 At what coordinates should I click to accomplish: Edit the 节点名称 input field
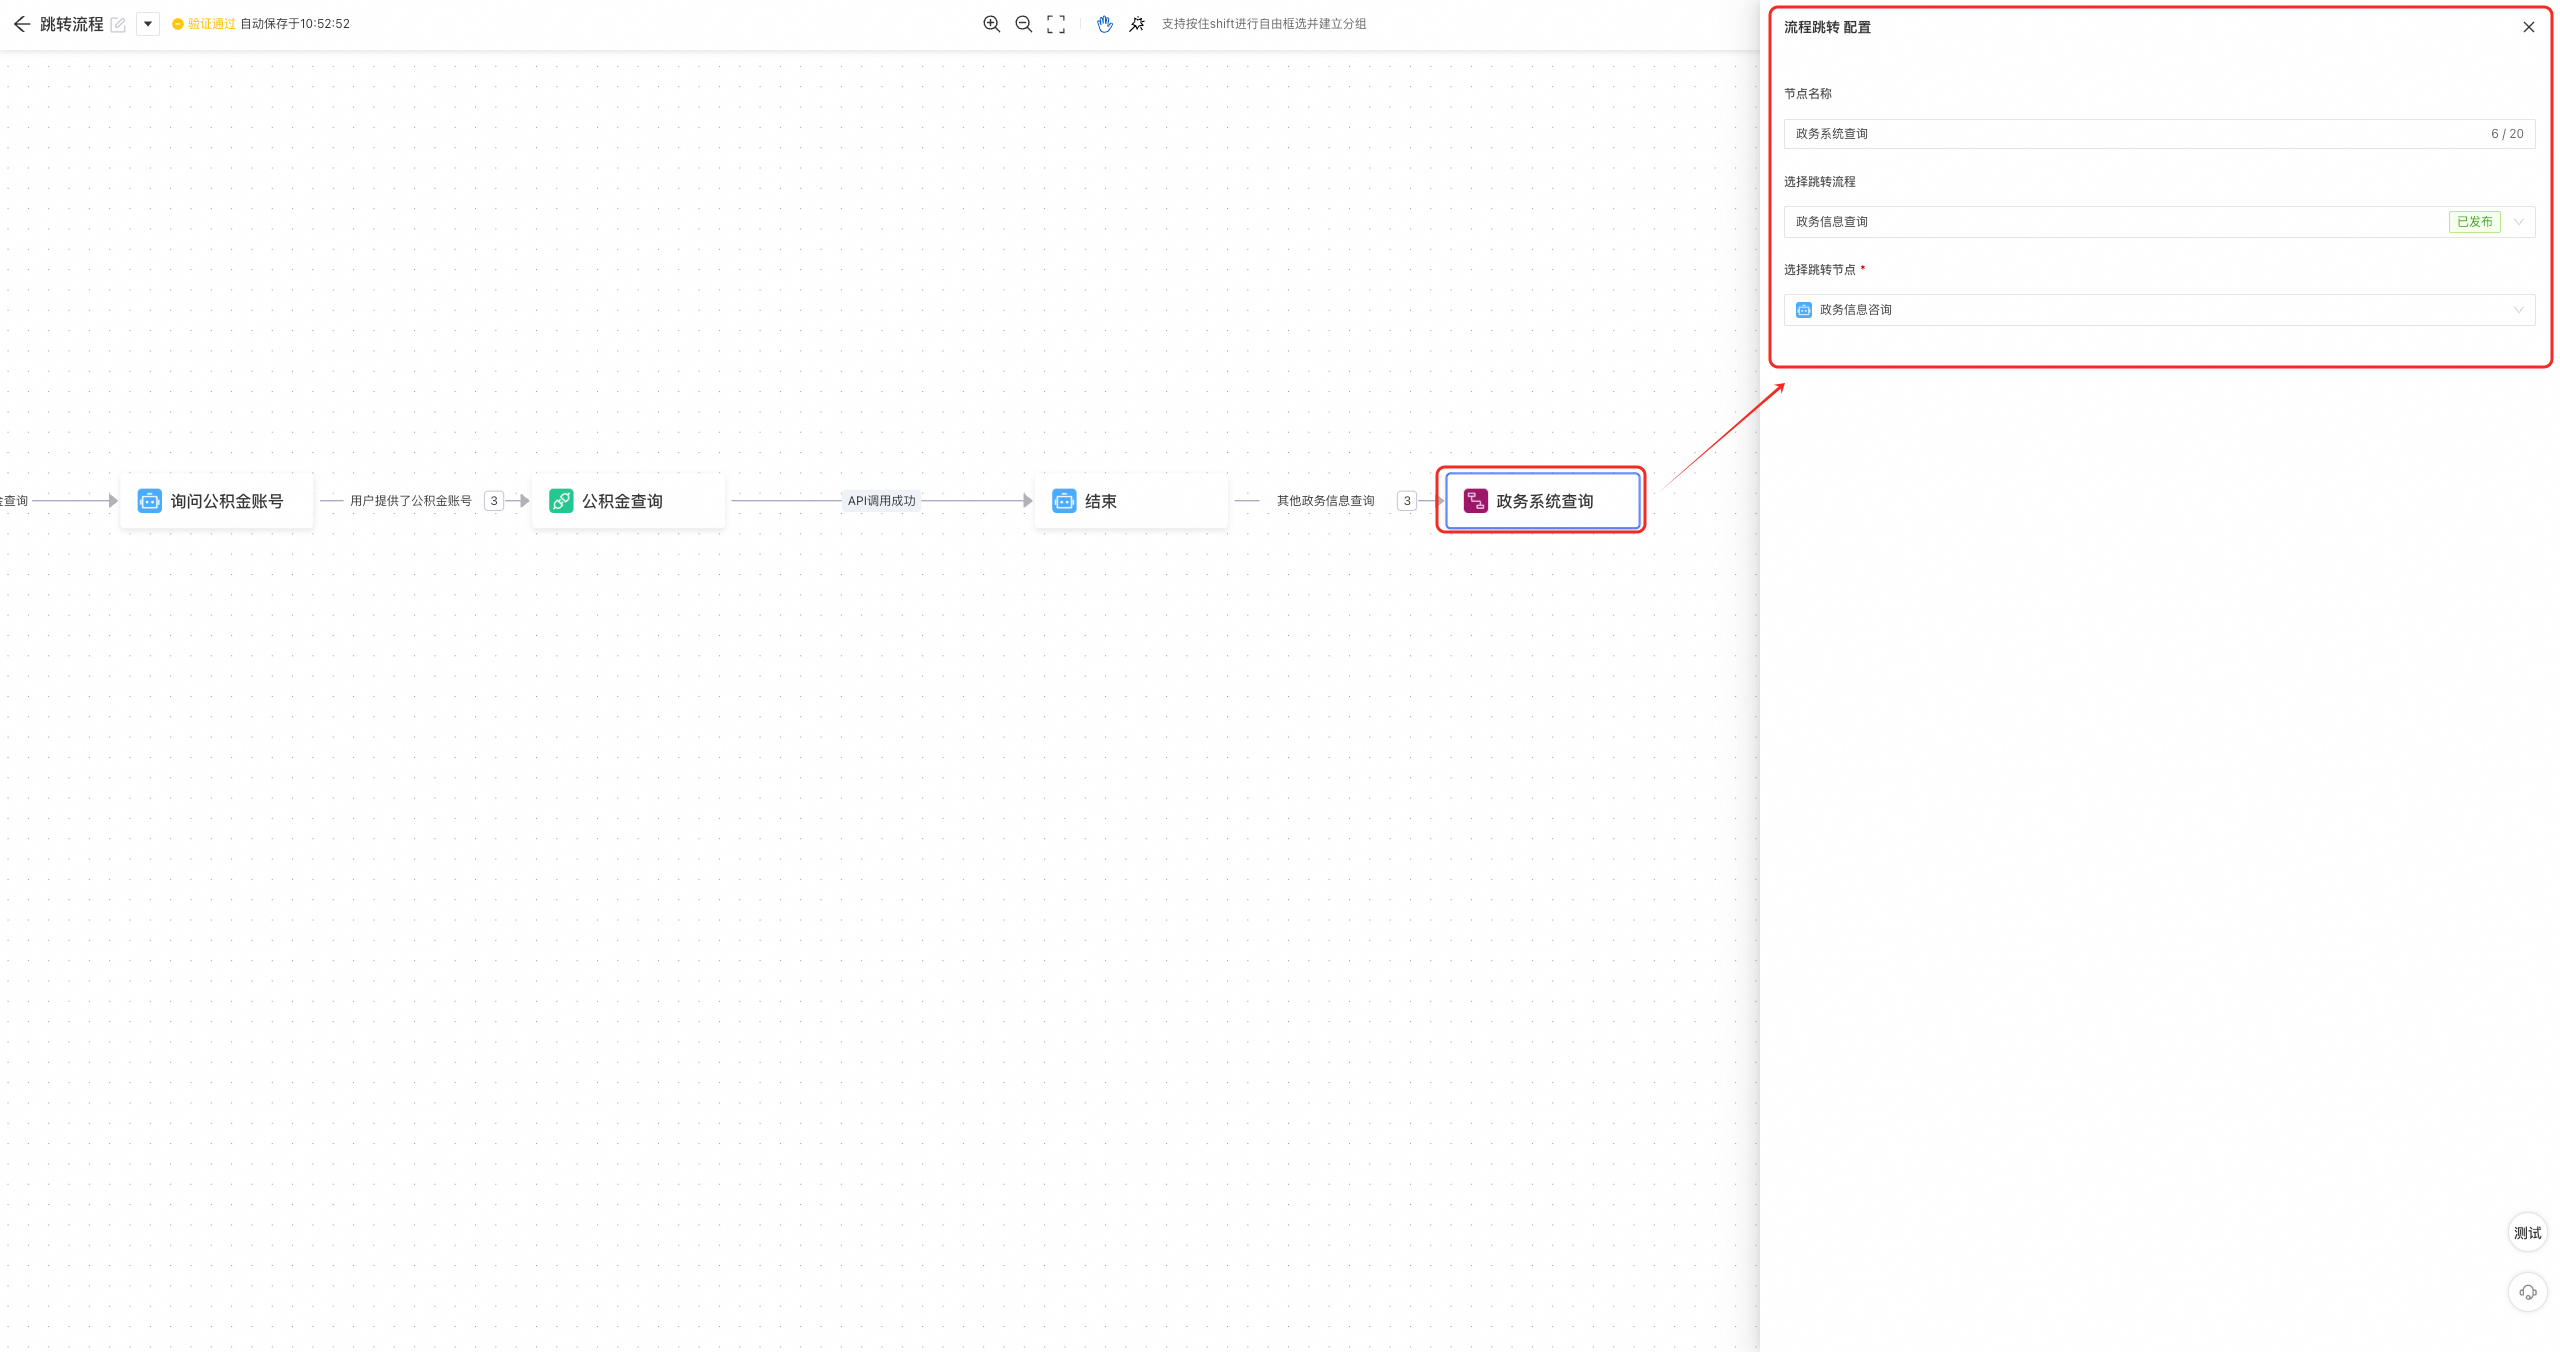pos(2159,134)
